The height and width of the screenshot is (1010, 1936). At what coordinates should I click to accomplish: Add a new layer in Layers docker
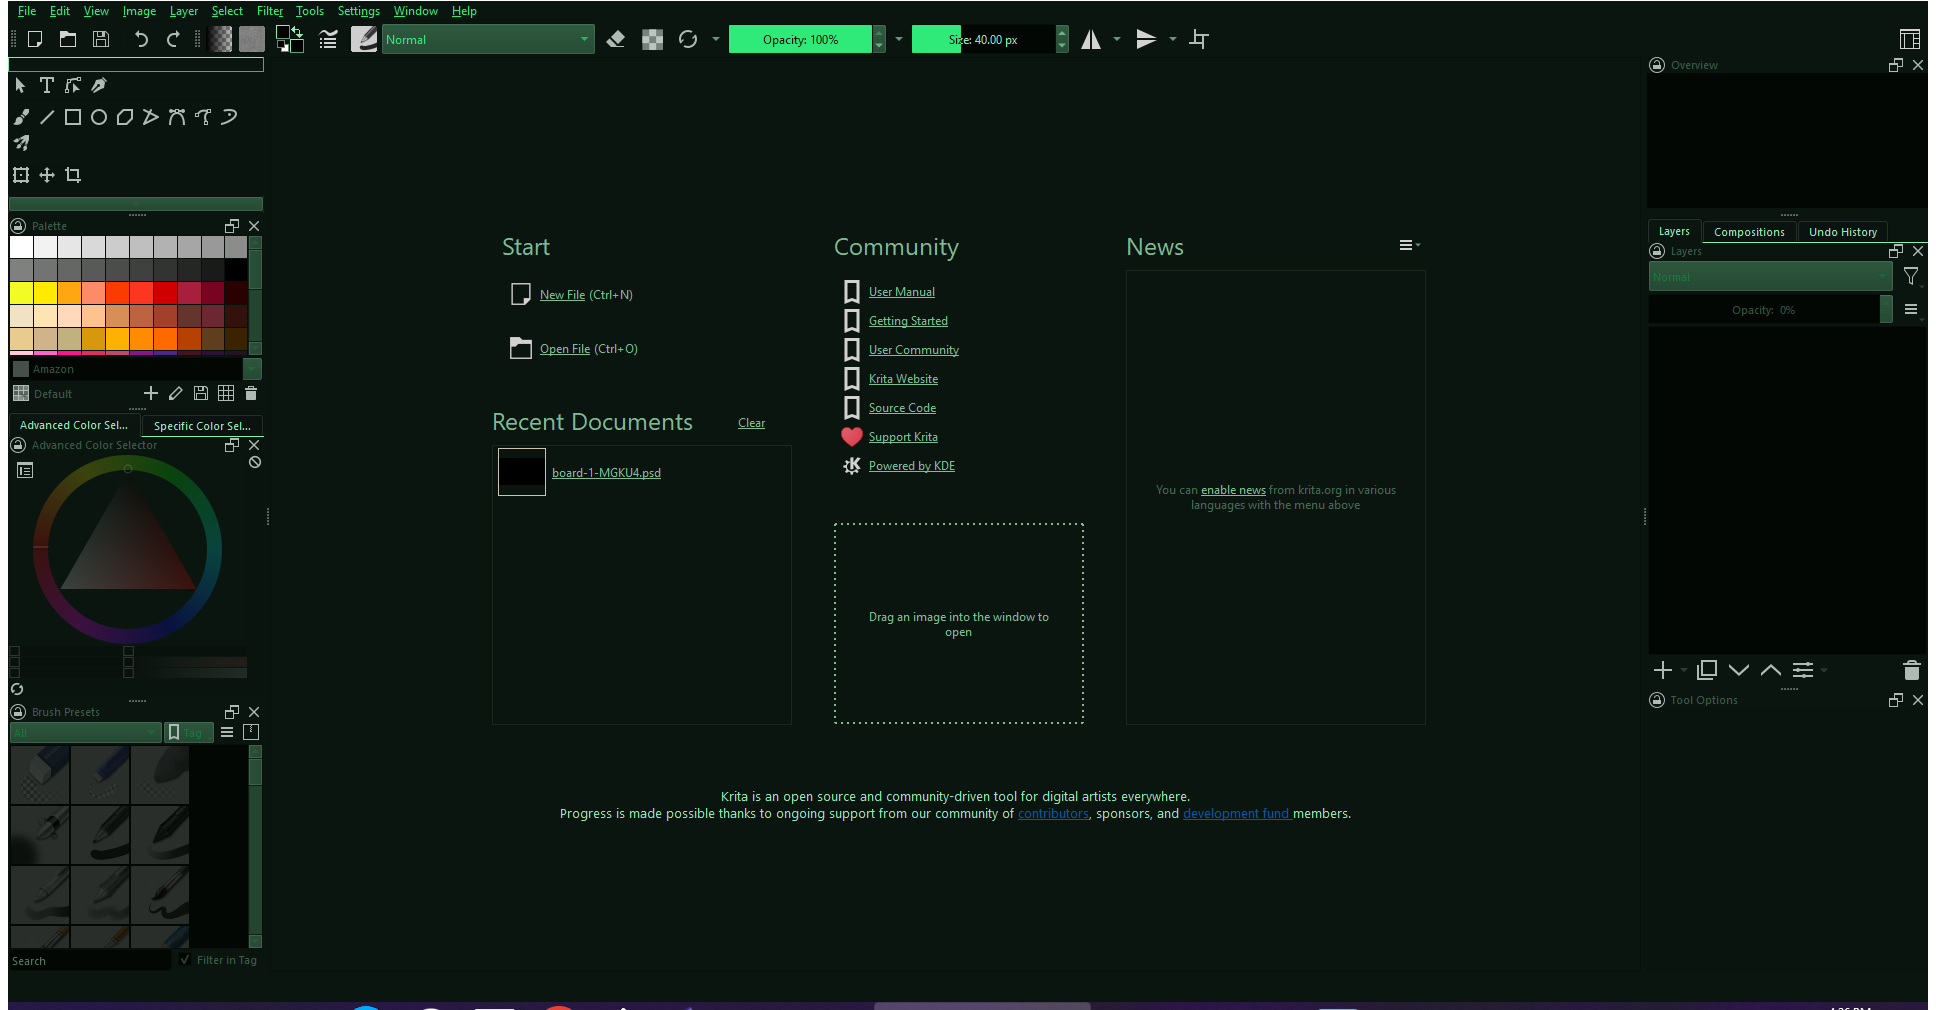point(1663,670)
